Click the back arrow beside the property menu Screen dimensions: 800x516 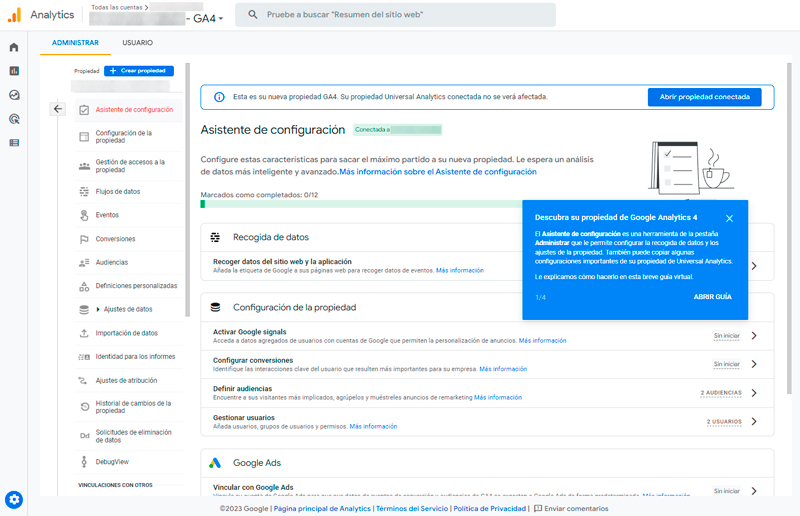[x=58, y=109]
